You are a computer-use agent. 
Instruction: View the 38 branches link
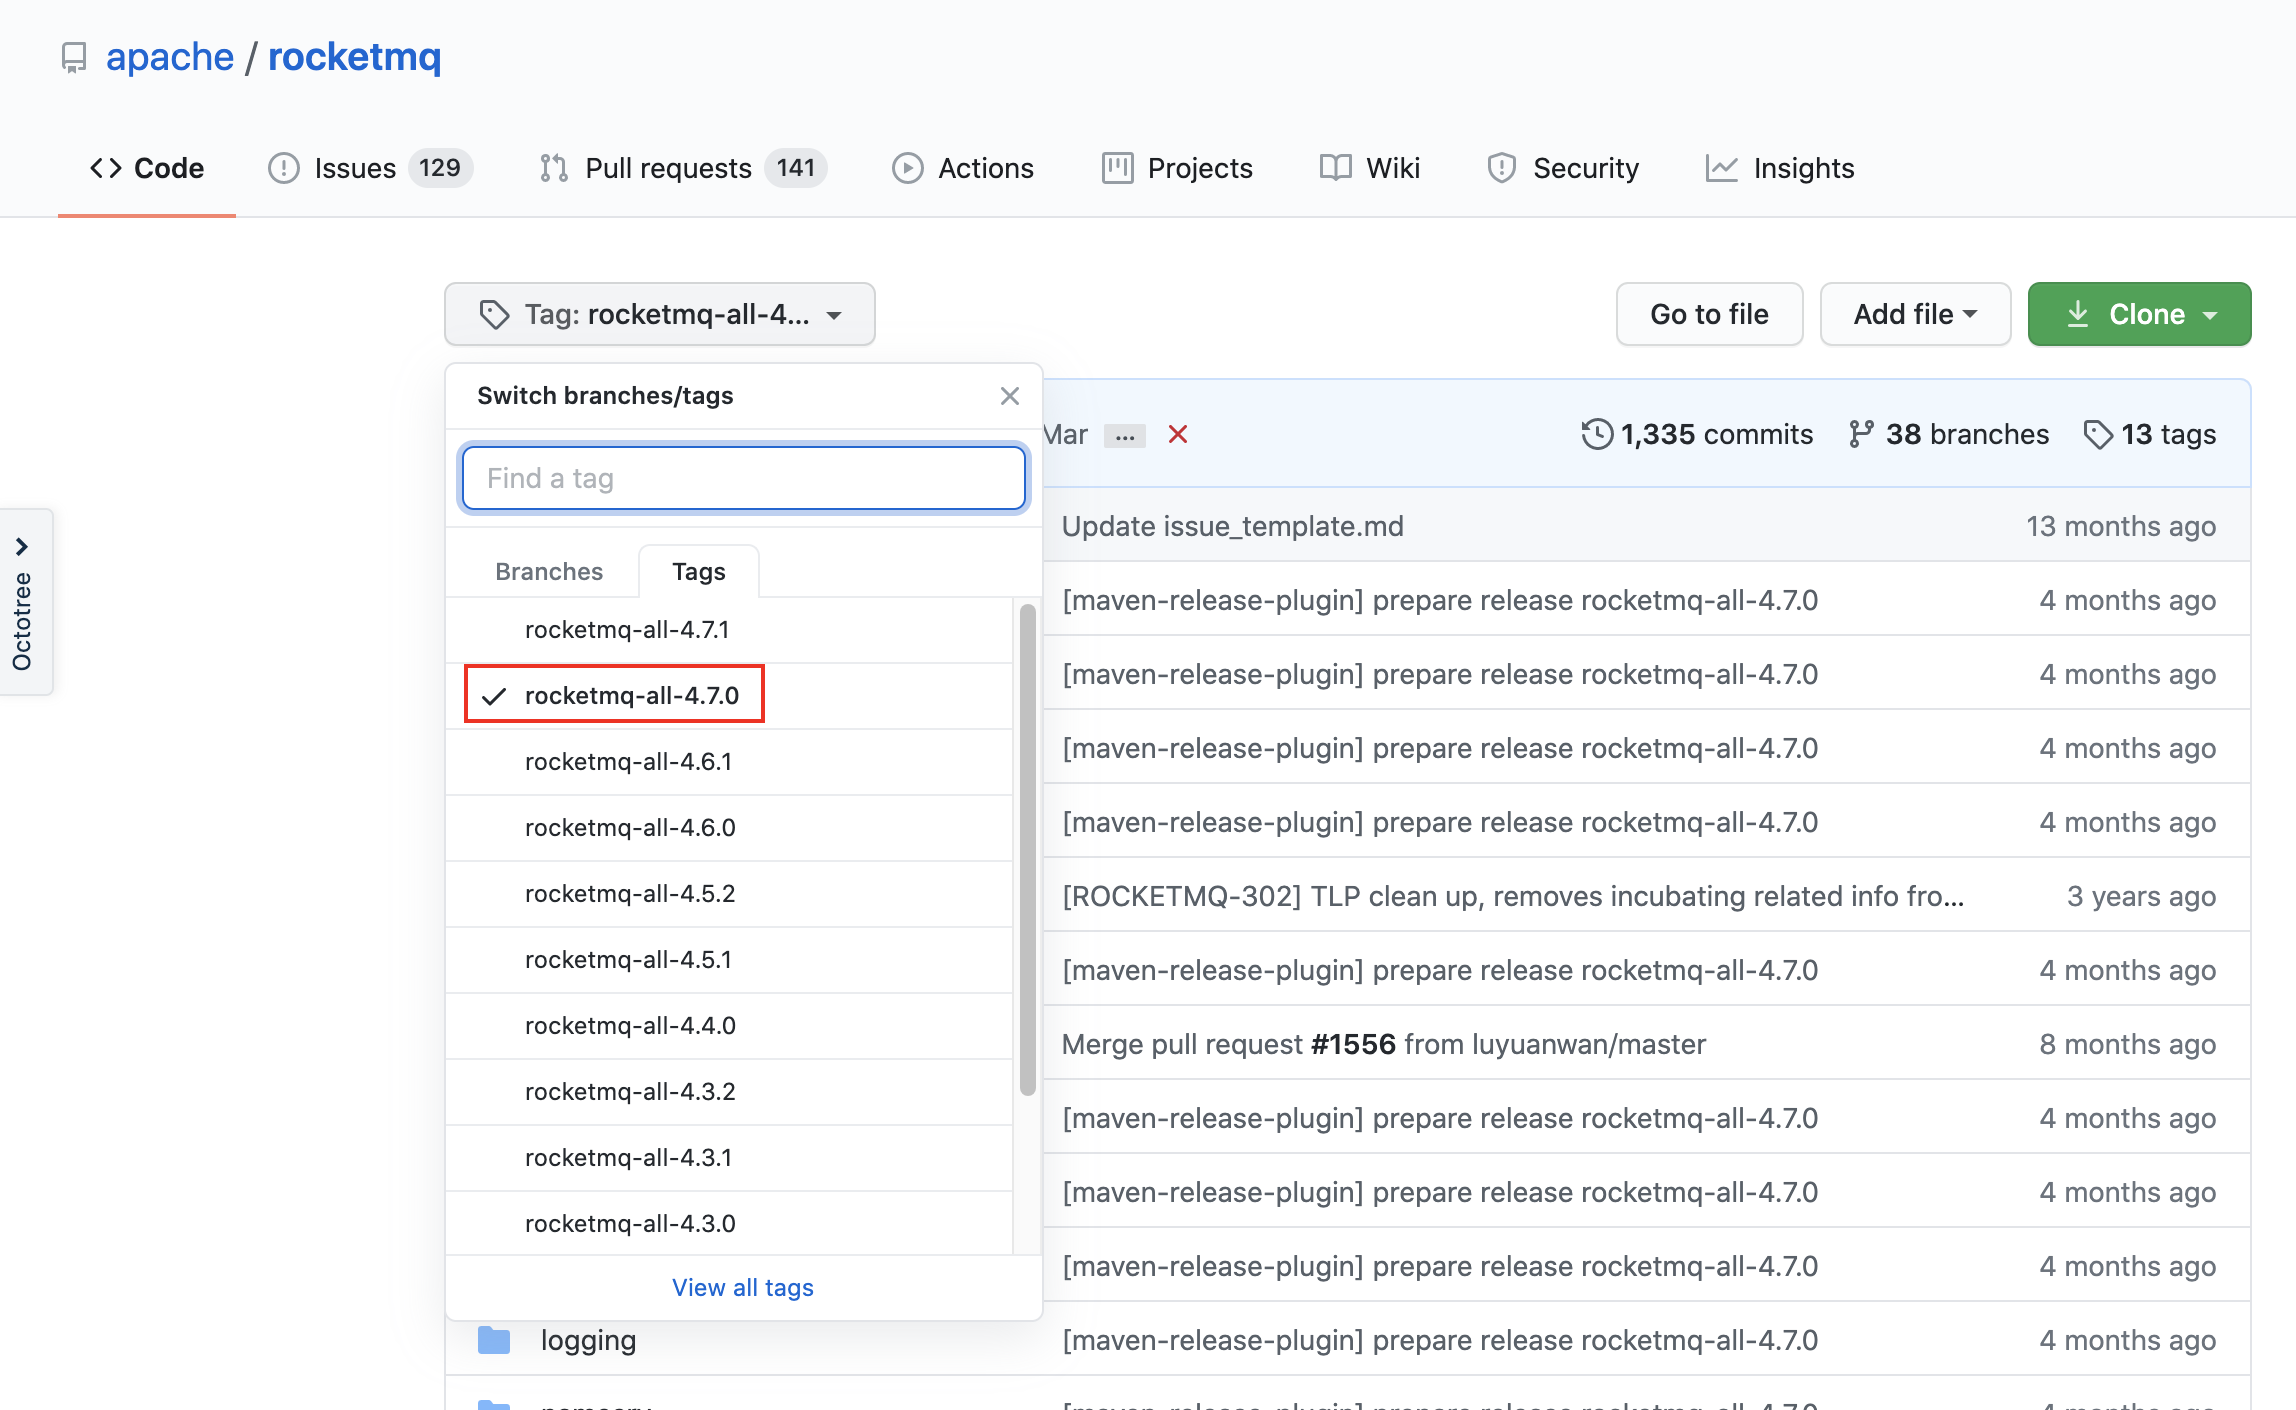click(1949, 434)
